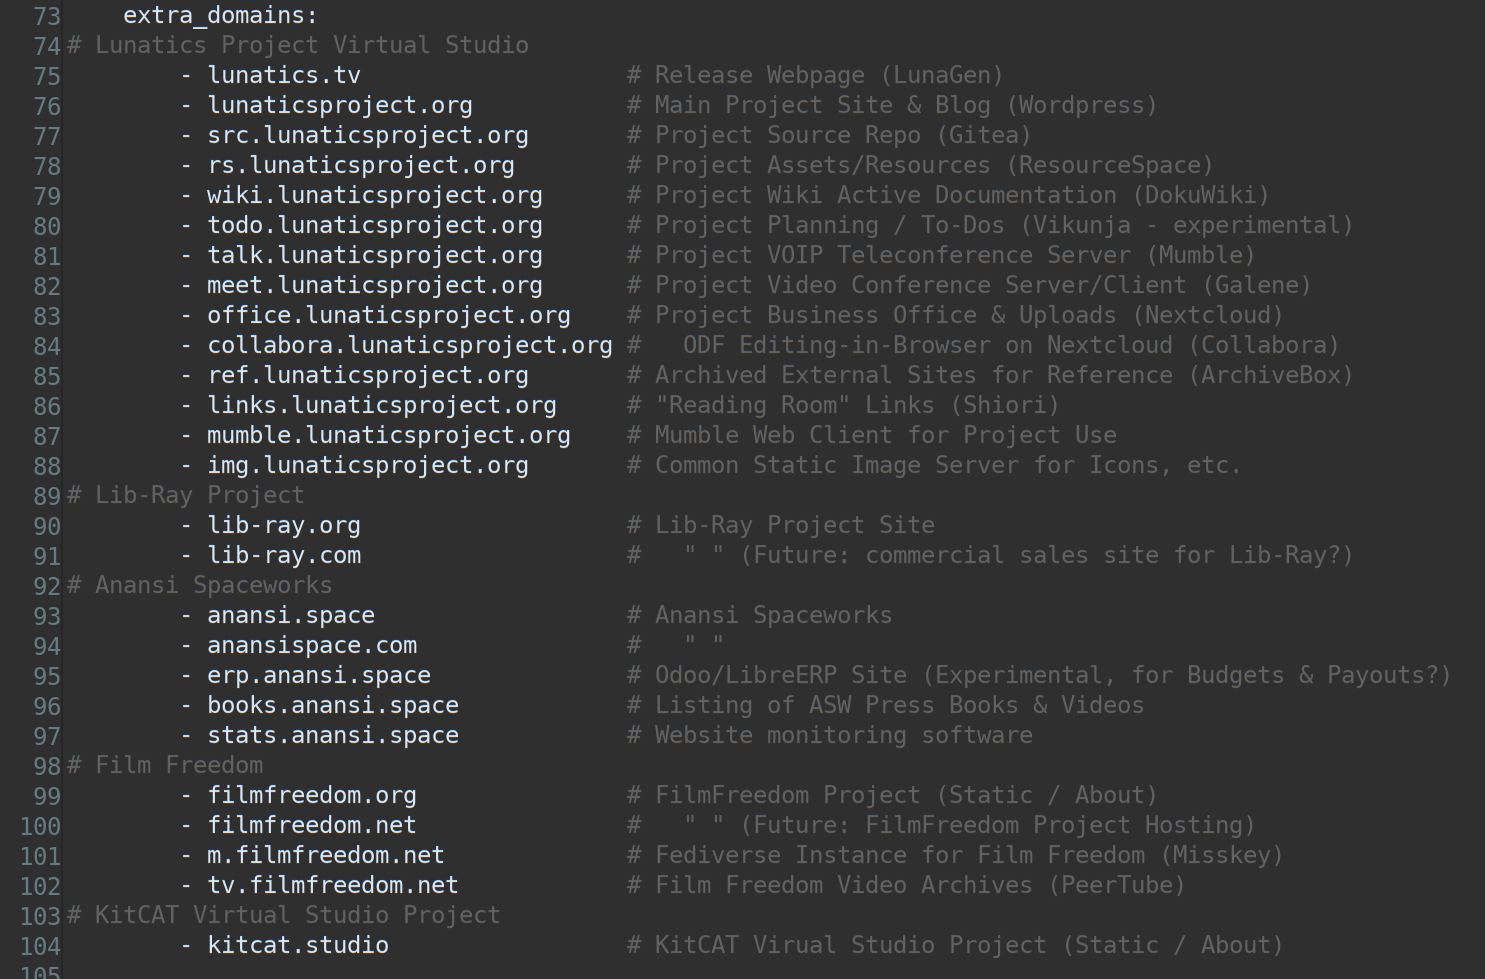Click the 'Anansi Spaceworks' section header comment

pyautogui.click(x=213, y=586)
